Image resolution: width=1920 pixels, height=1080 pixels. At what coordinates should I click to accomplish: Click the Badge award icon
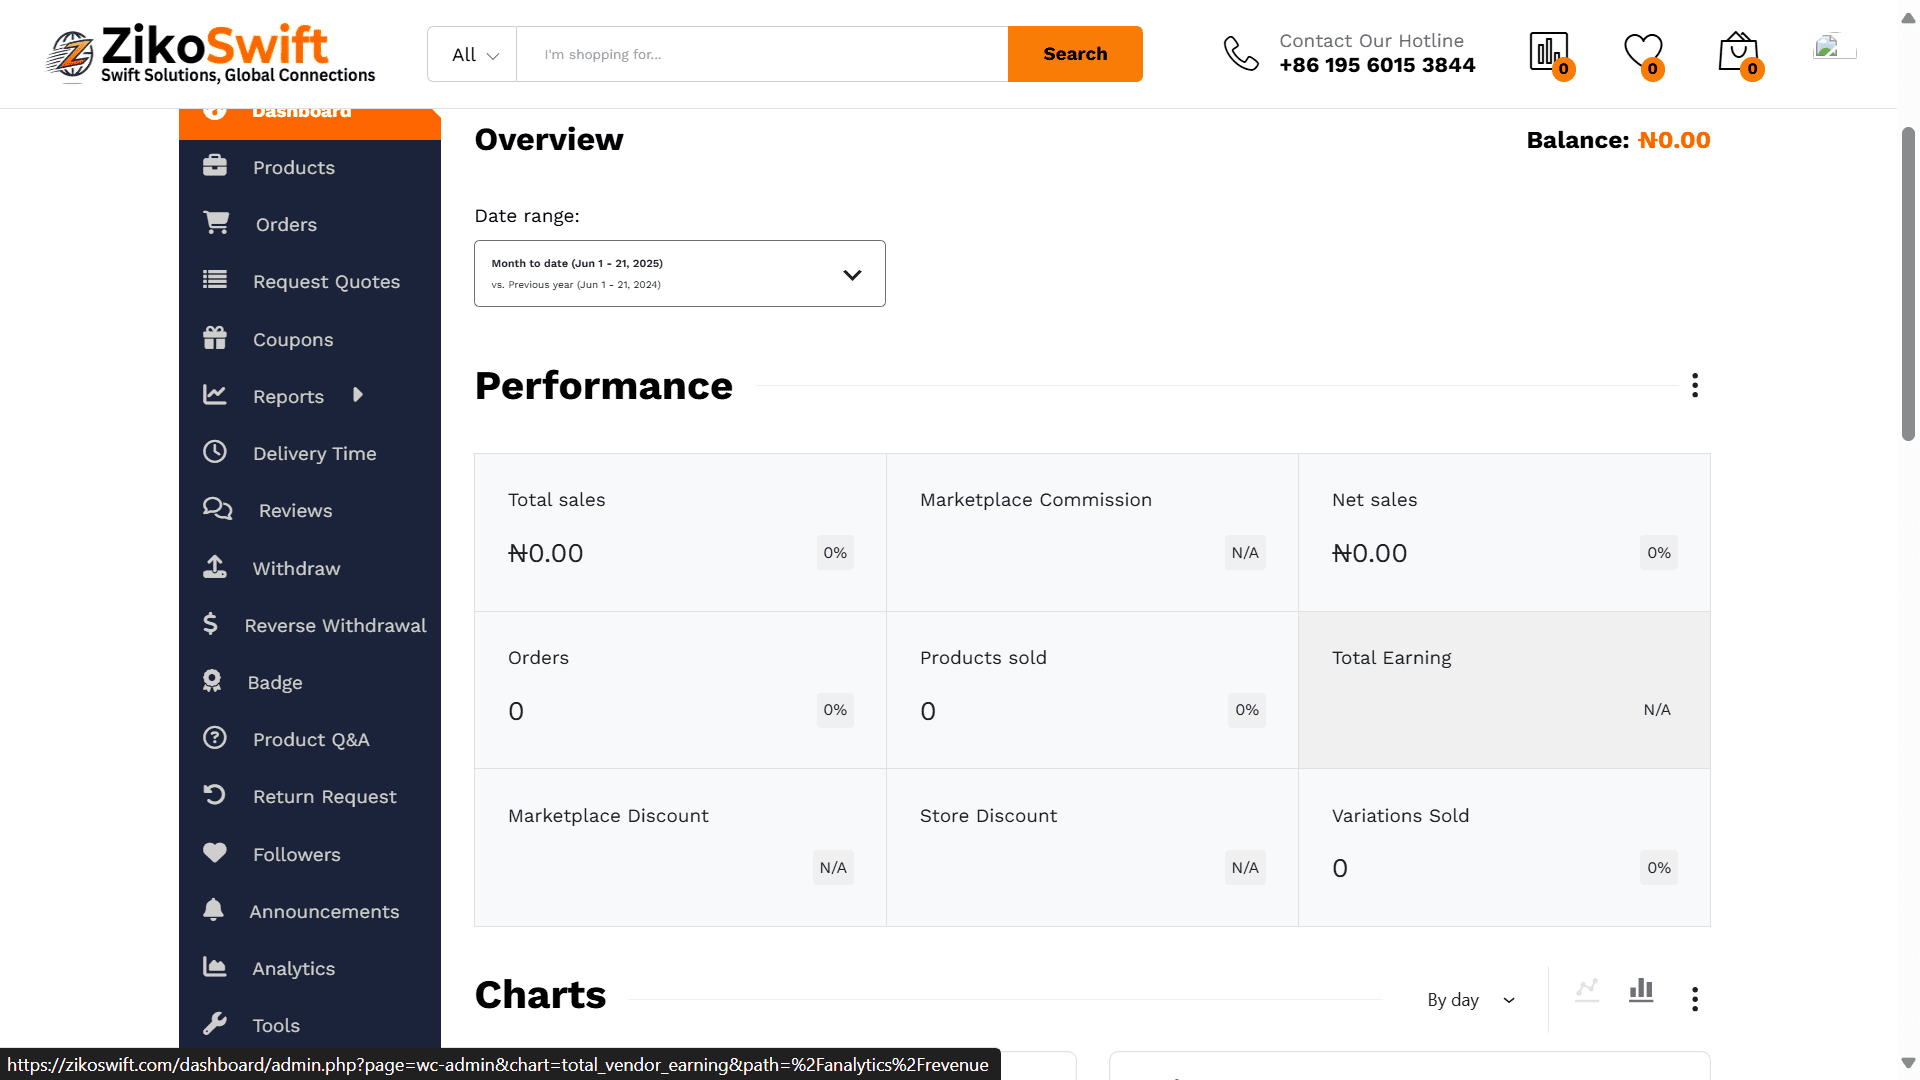pyautogui.click(x=212, y=681)
